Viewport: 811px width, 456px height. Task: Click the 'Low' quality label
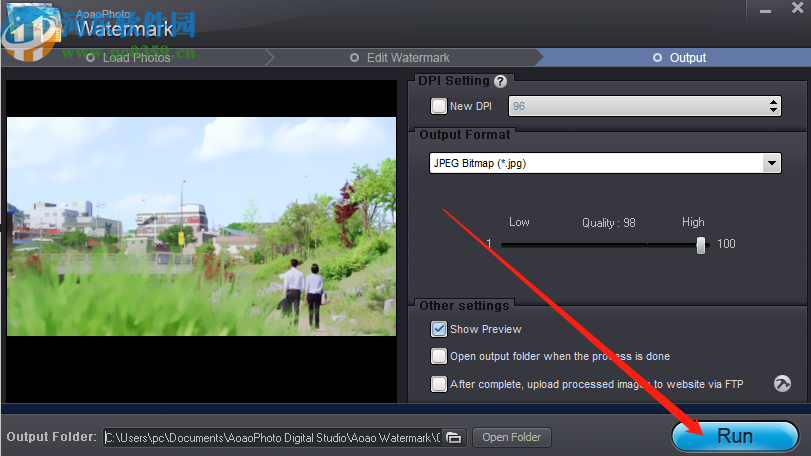[519, 222]
